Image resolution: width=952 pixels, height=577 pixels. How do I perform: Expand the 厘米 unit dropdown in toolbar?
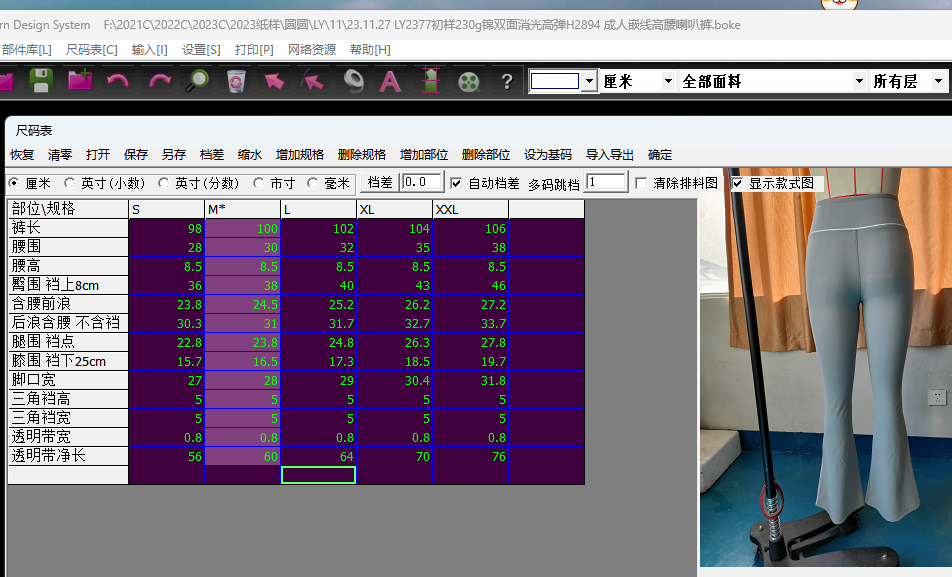click(x=667, y=81)
